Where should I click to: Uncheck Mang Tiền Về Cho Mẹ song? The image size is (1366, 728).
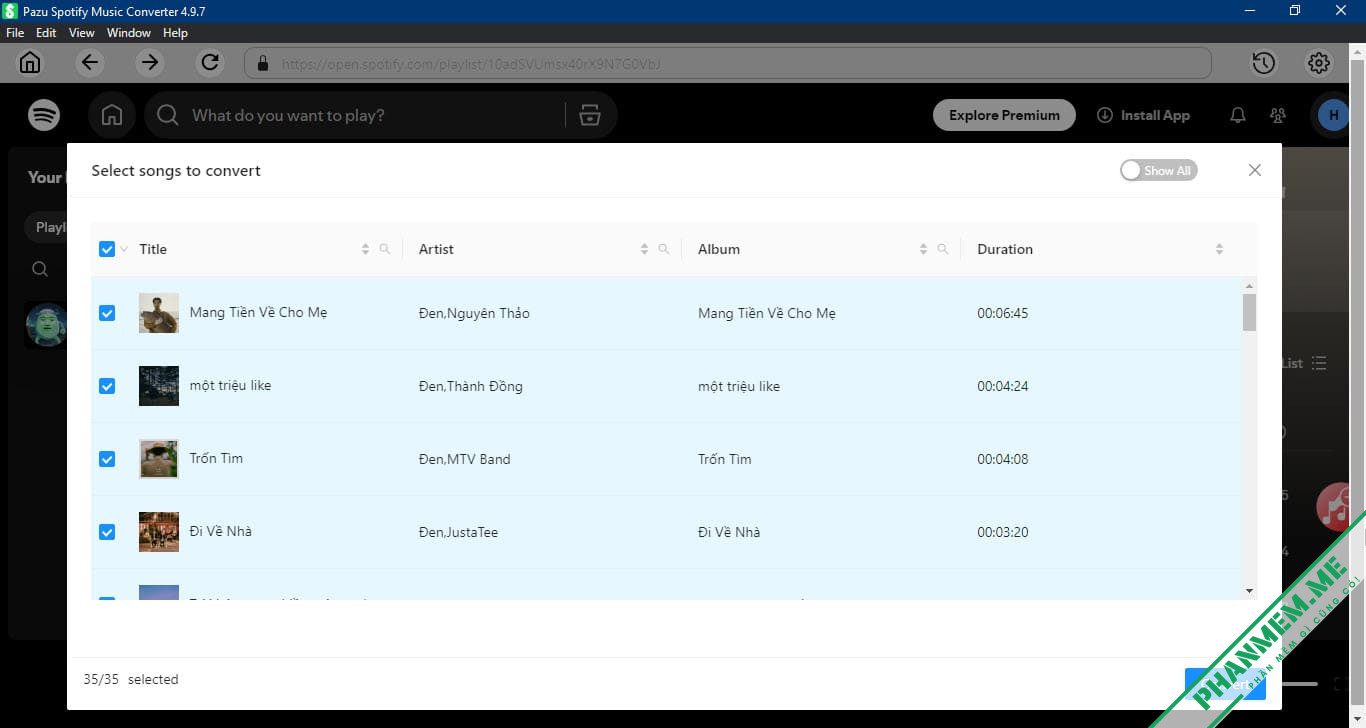coord(107,313)
